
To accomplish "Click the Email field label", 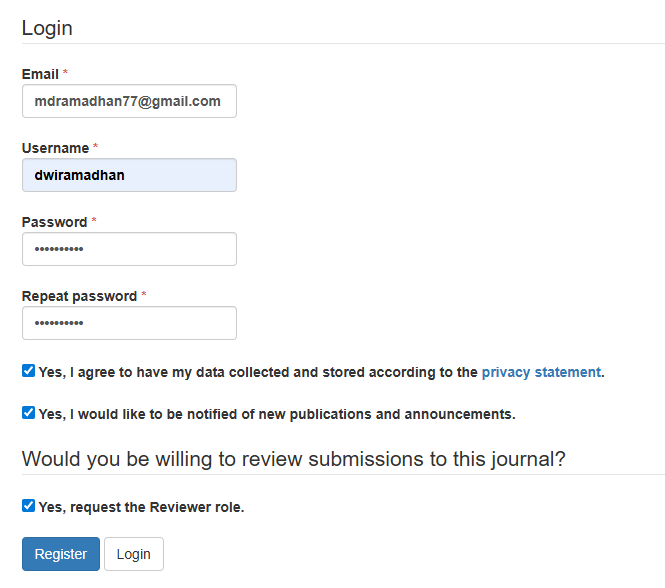I will (40, 74).
